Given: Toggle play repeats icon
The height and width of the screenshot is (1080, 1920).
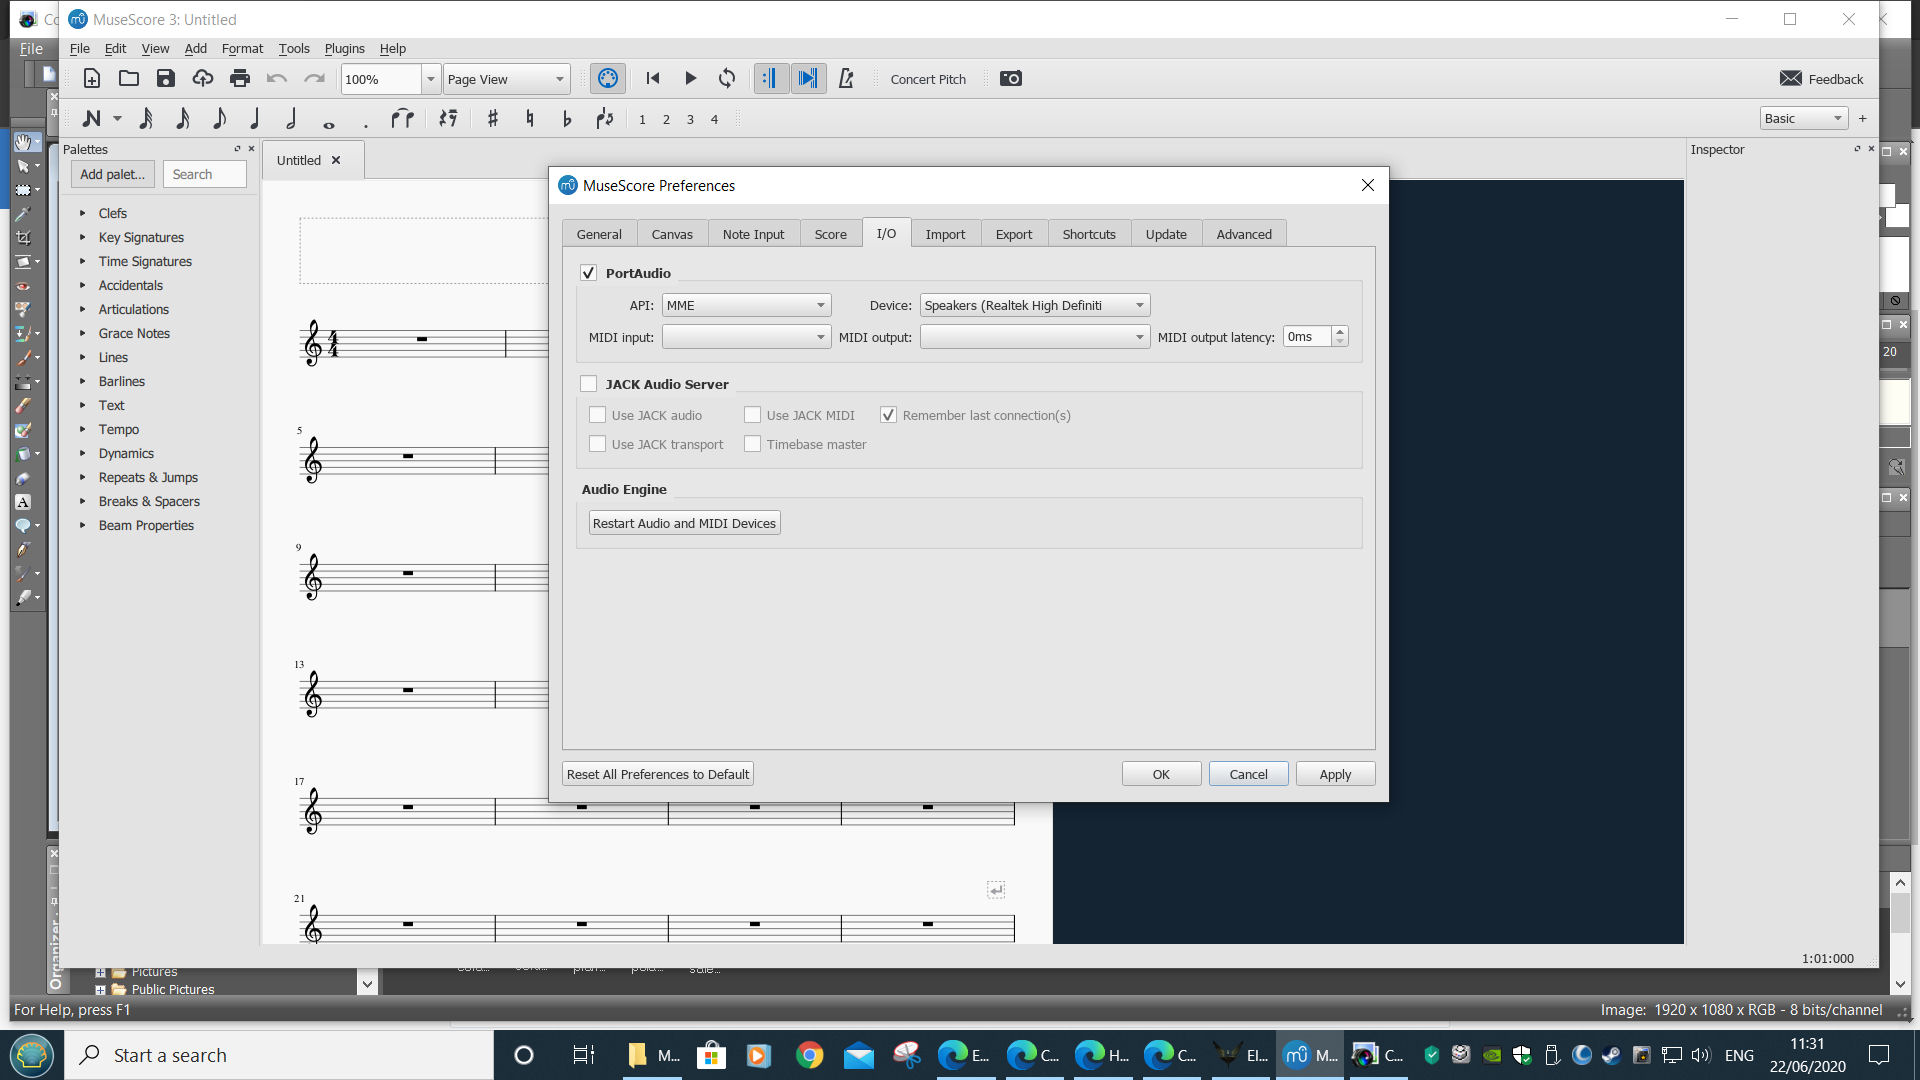Looking at the screenshot, I should point(770,79).
